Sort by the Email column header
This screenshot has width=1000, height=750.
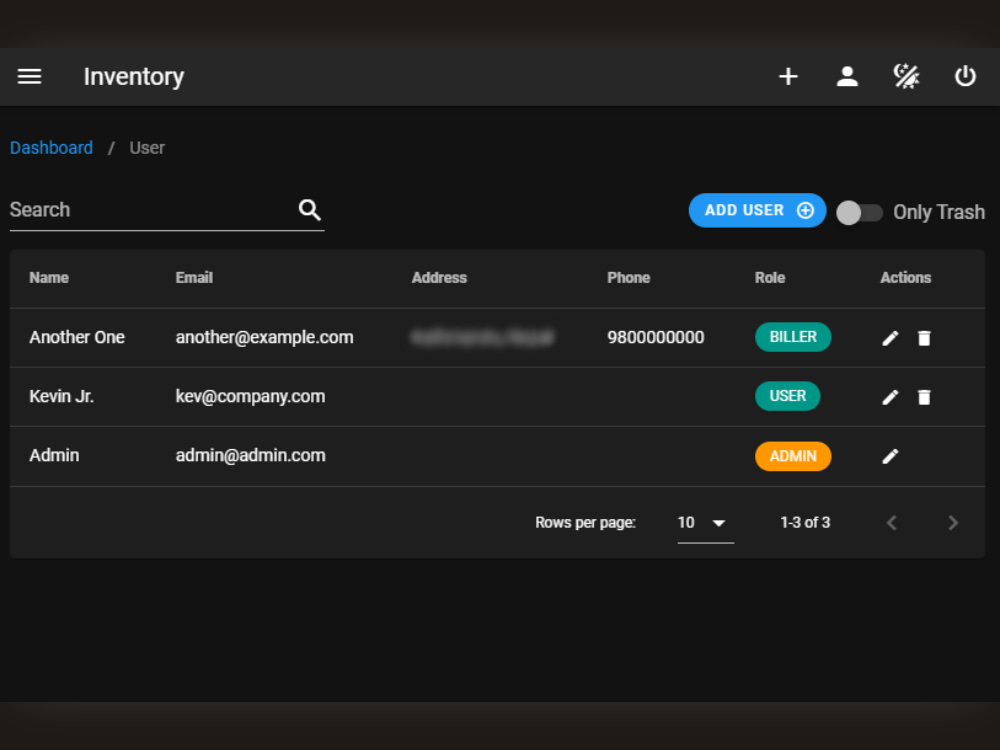[194, 278]
